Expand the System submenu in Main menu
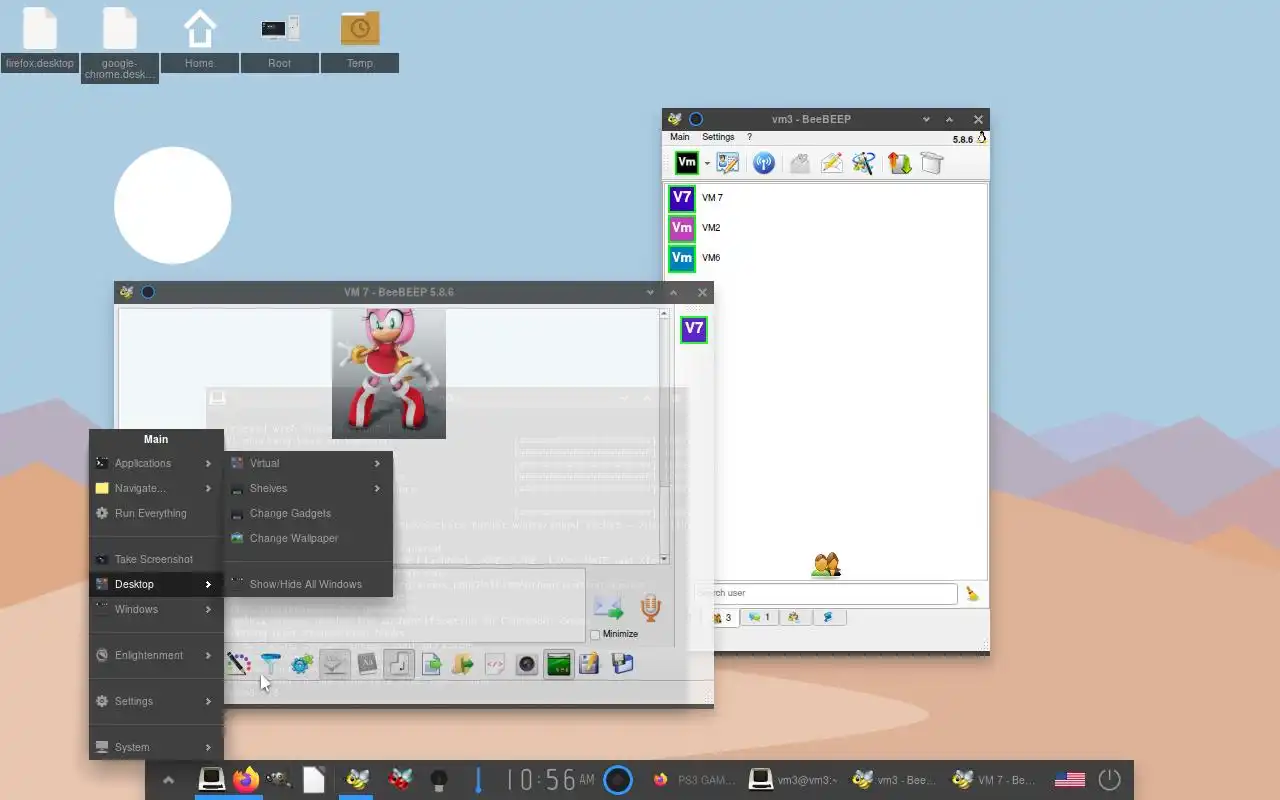Image resolution: width=1280 pixels, height=800 pixels. click(x=156, y=747)
